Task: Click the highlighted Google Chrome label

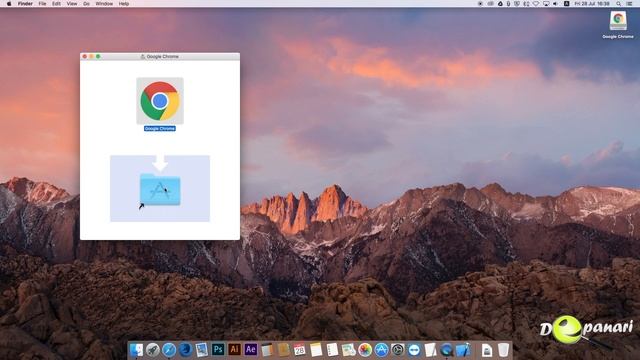Action: pos(160,129)
